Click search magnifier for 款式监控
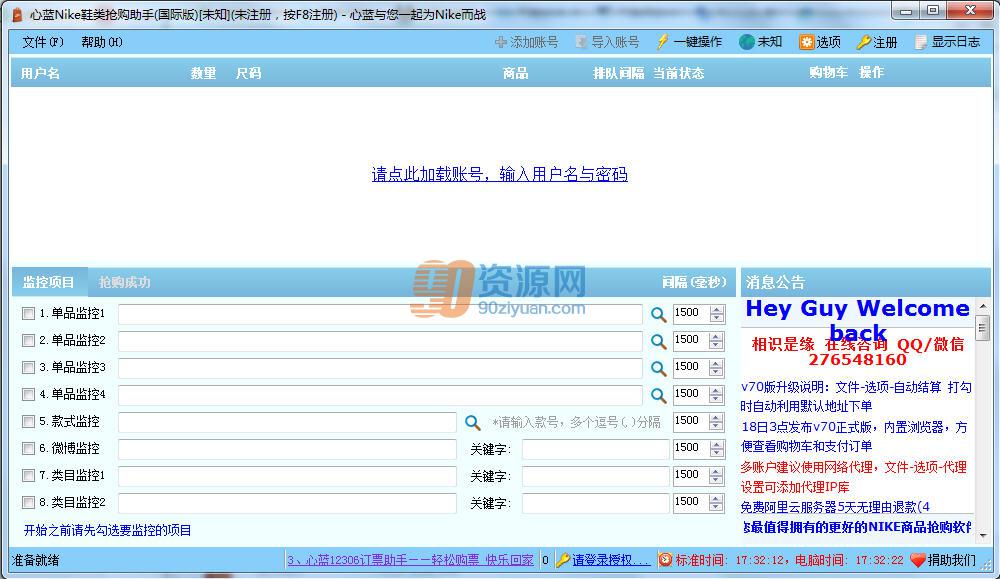This screenshot has height=579, width=1000. [x=473, y=422]
